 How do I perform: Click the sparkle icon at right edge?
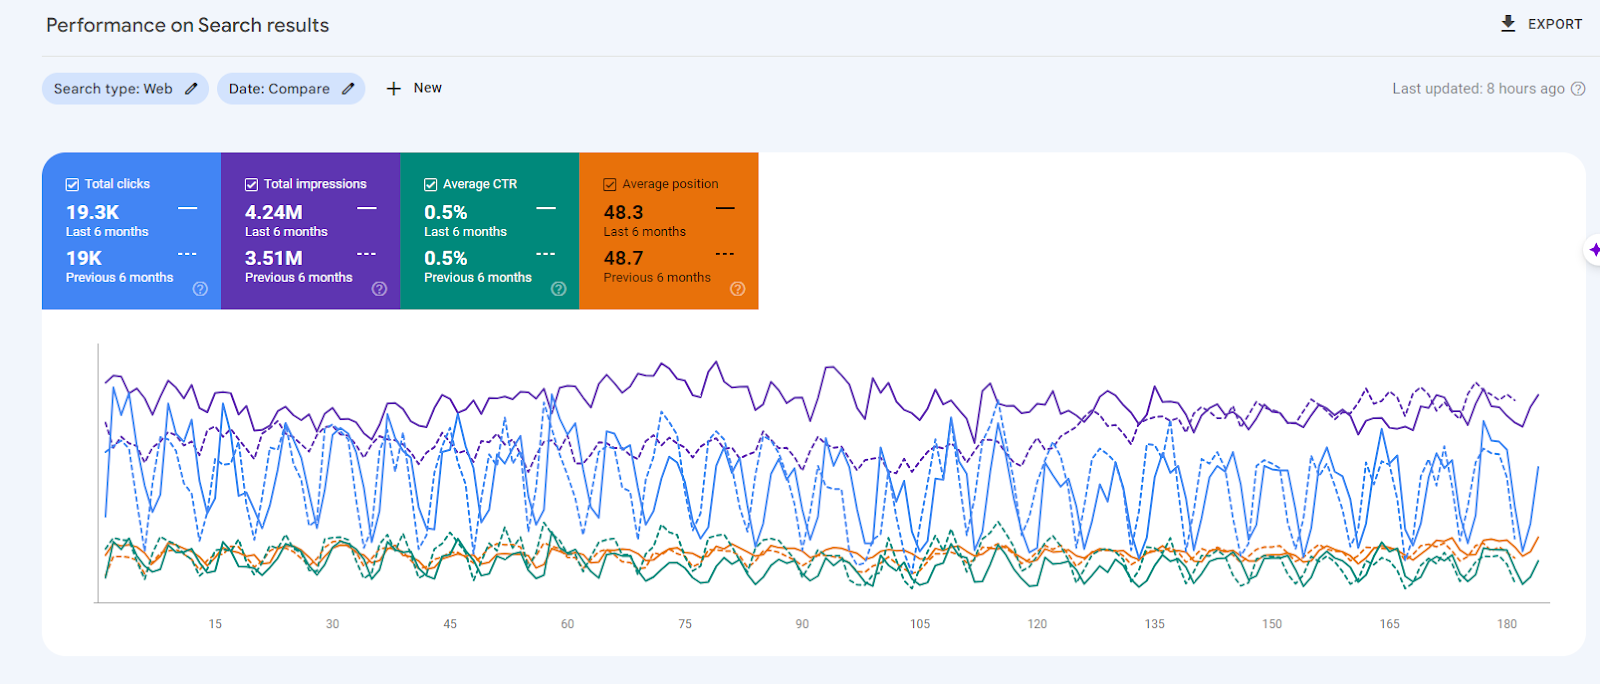(x=1594, y=249)
